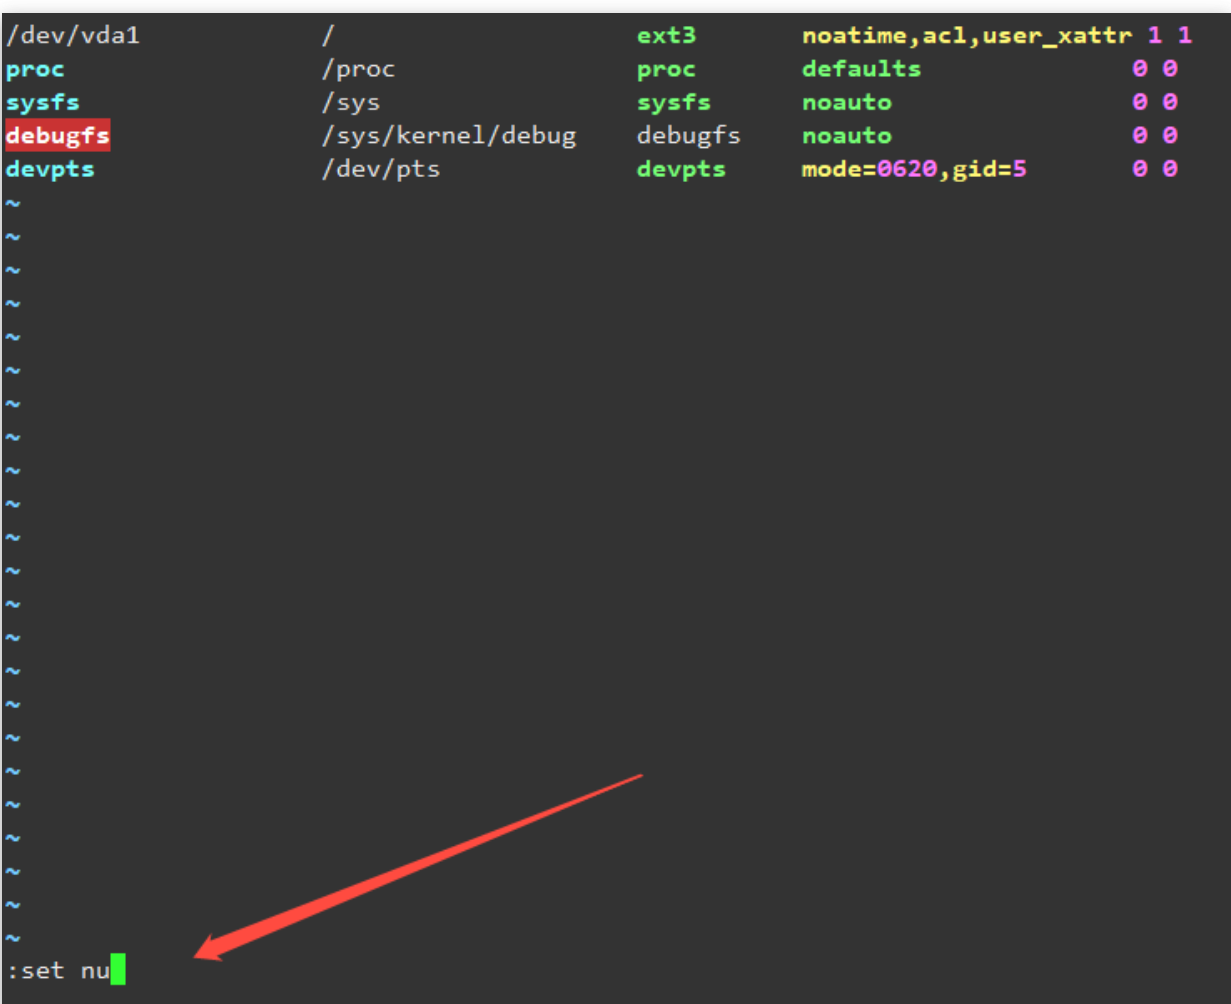Select the ext3 filesystem type text
1231x1004 pixels.
pyautogui.click(x=666, y=37)
